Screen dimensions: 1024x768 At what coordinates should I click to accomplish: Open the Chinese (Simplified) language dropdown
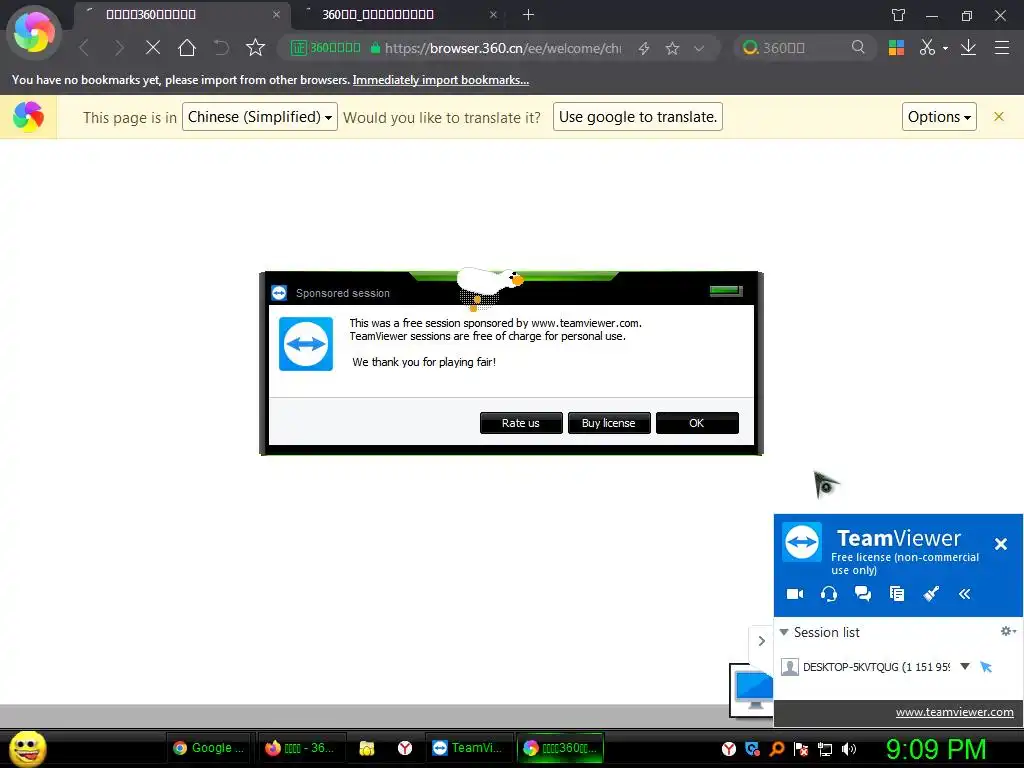pos(260,117)
